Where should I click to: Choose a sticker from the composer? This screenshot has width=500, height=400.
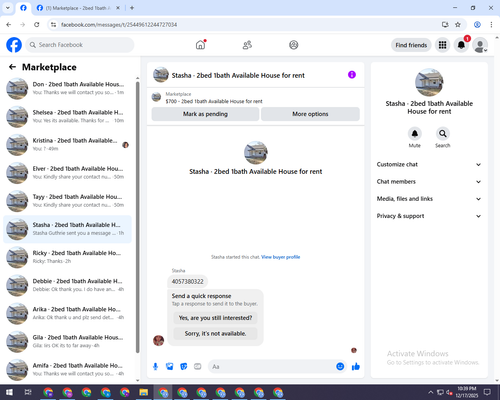tap(184, 367)
